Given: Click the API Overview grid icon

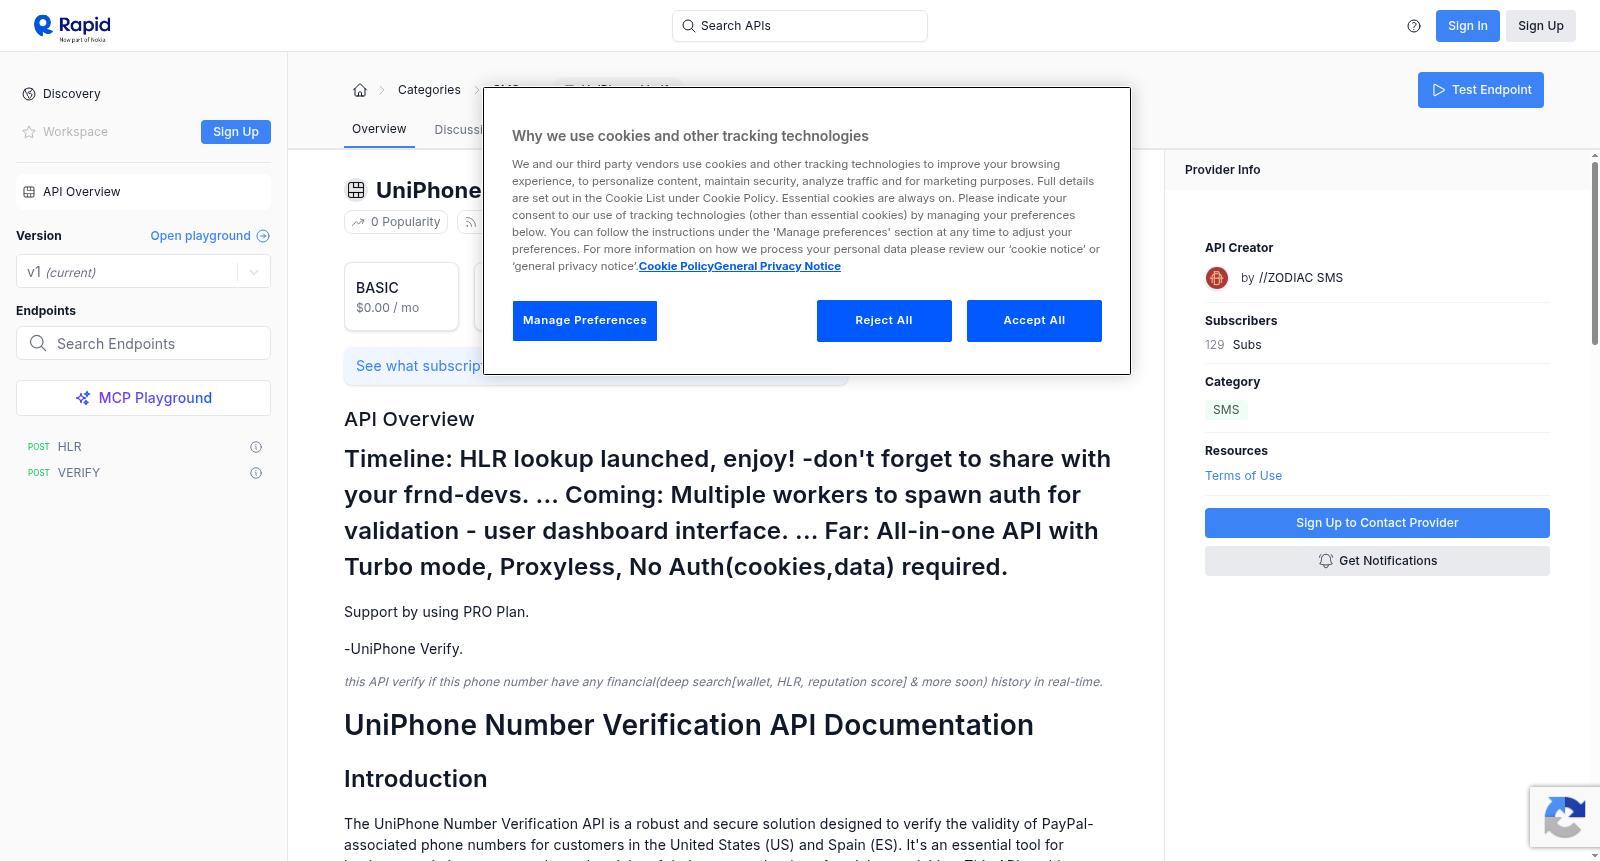Looking at the screenshot, I should coord(29,192).
